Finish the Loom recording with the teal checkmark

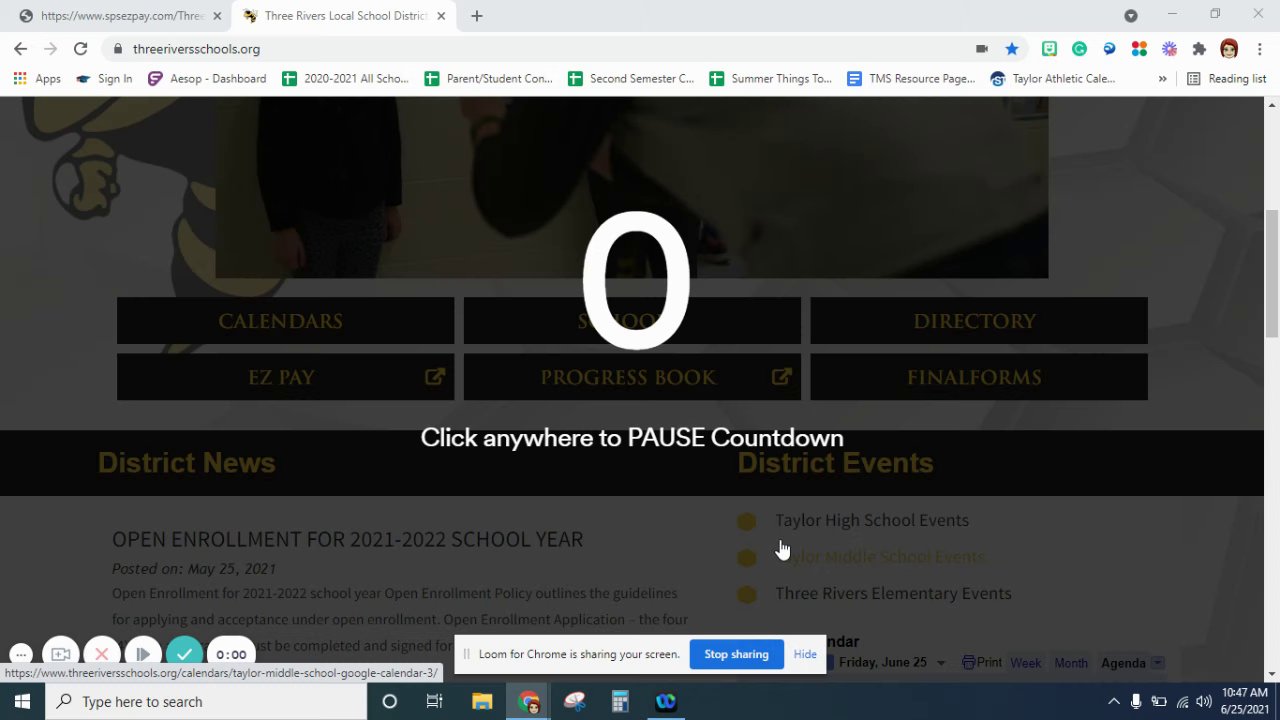point(184,654)
